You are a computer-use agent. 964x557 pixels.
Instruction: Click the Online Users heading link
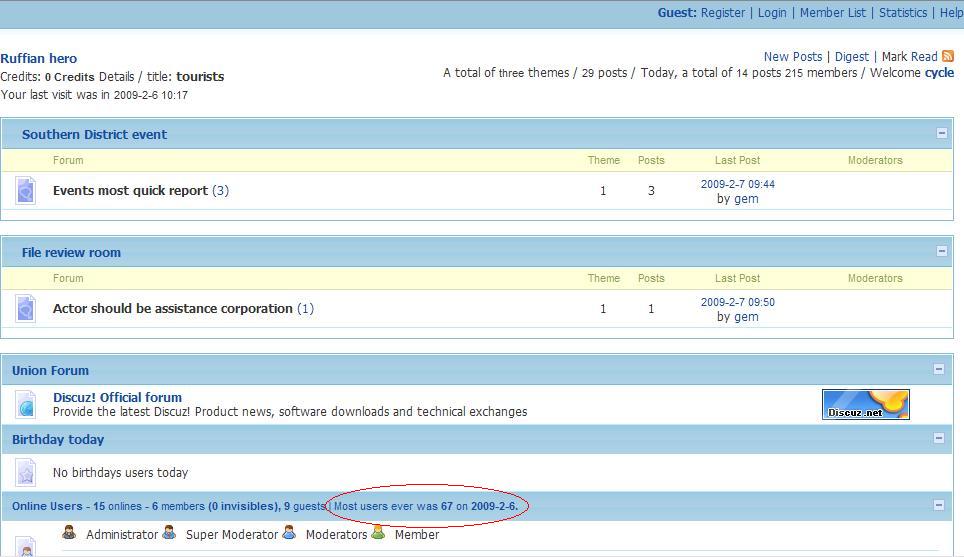47,506
